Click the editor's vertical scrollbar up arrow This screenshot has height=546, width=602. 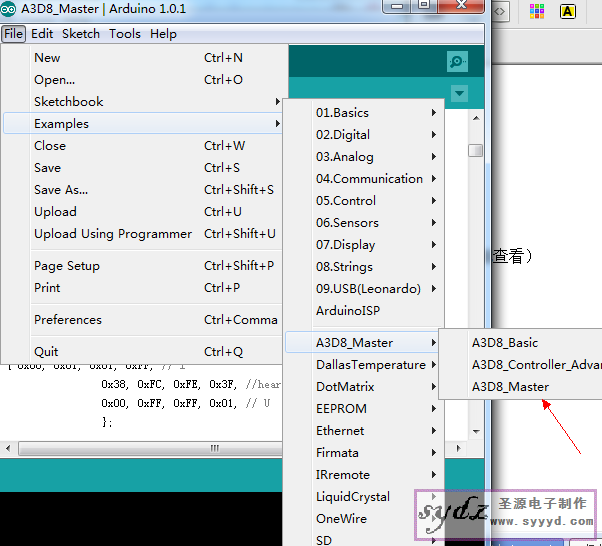point(476,118)
